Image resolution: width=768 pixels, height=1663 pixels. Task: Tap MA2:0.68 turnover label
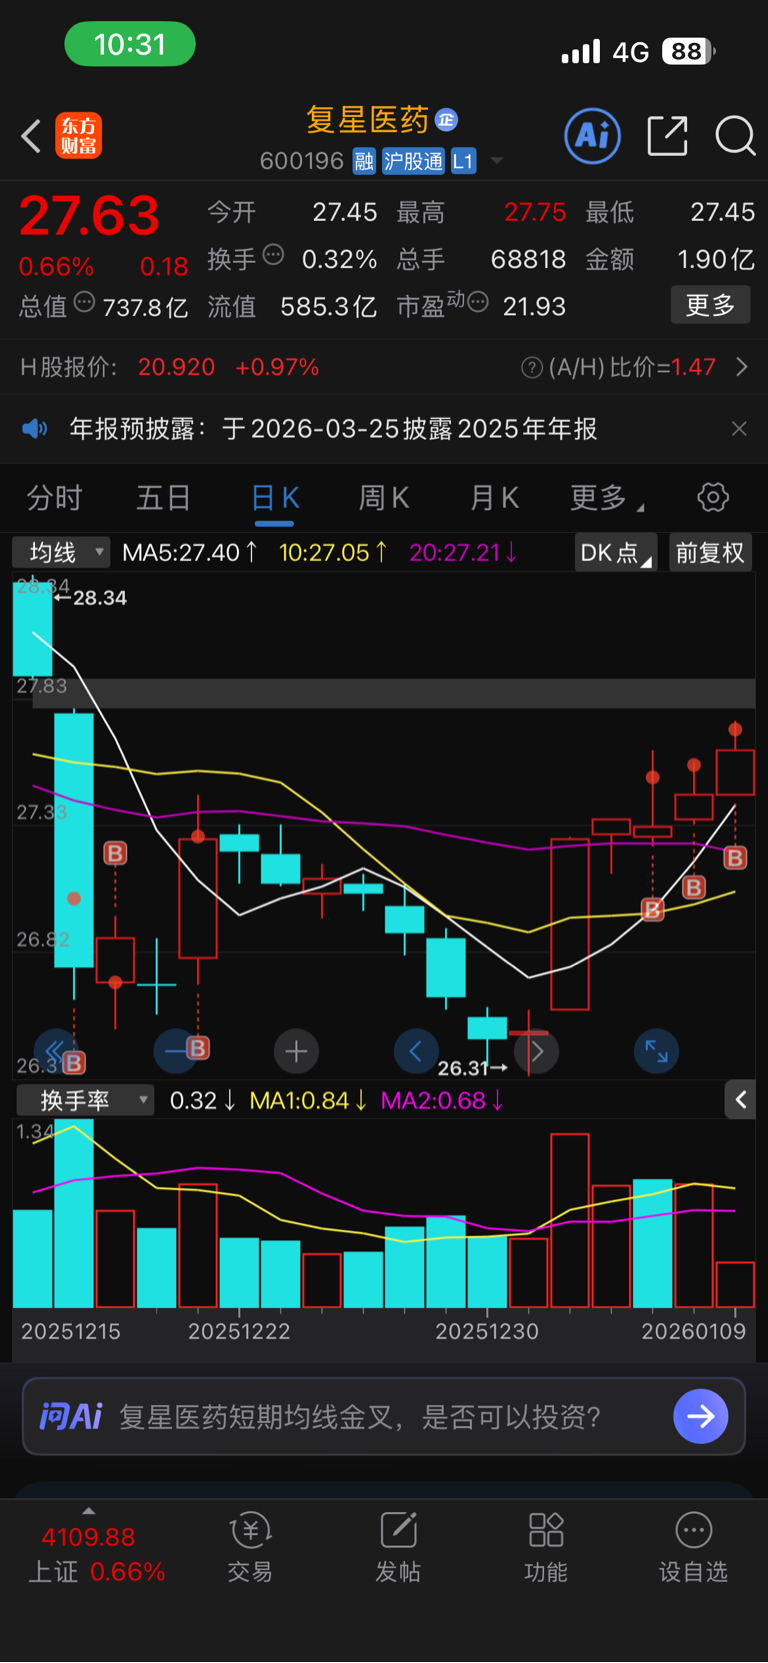tap(442, 1101)
